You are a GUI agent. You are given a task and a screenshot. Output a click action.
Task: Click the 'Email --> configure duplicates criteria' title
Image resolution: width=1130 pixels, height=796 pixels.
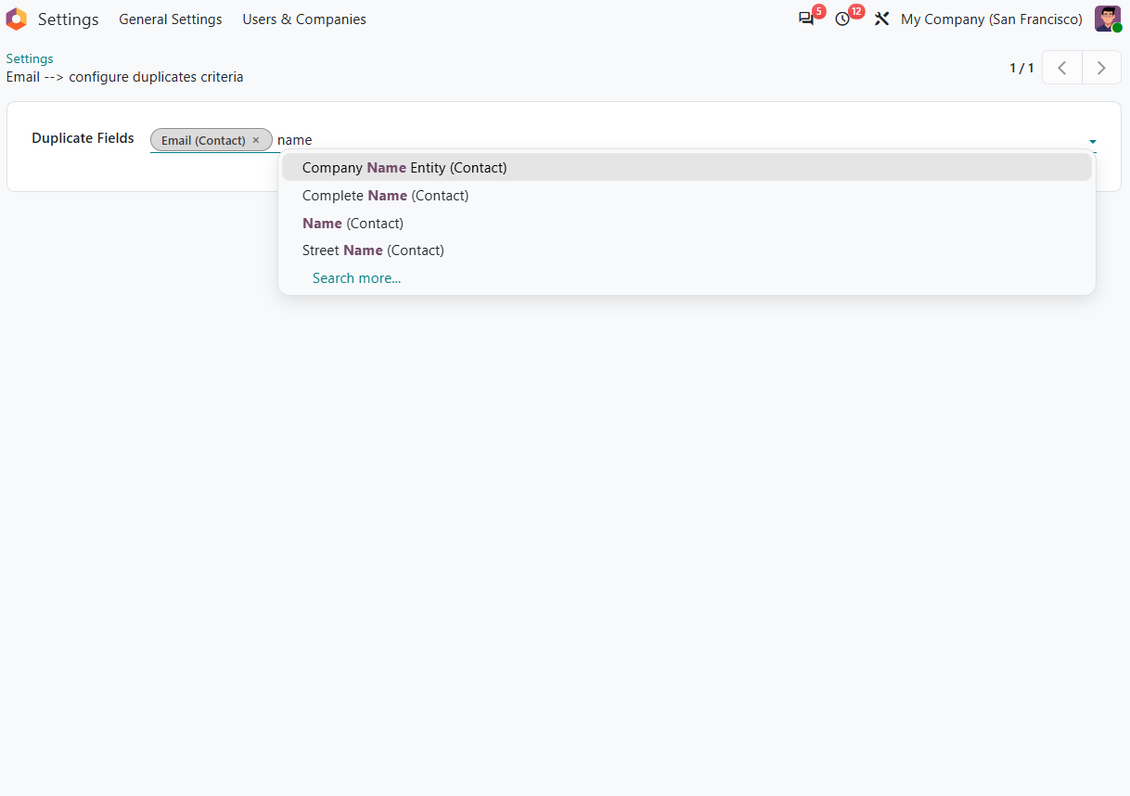[125, 77]
